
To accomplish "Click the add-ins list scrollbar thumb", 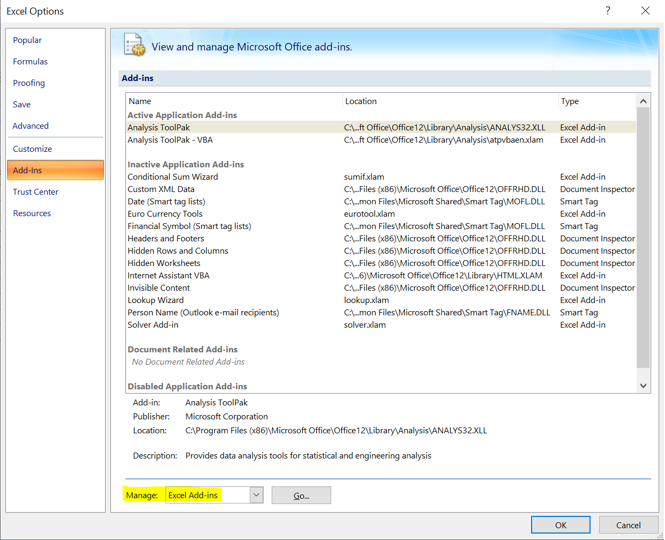I will (643, 238).
